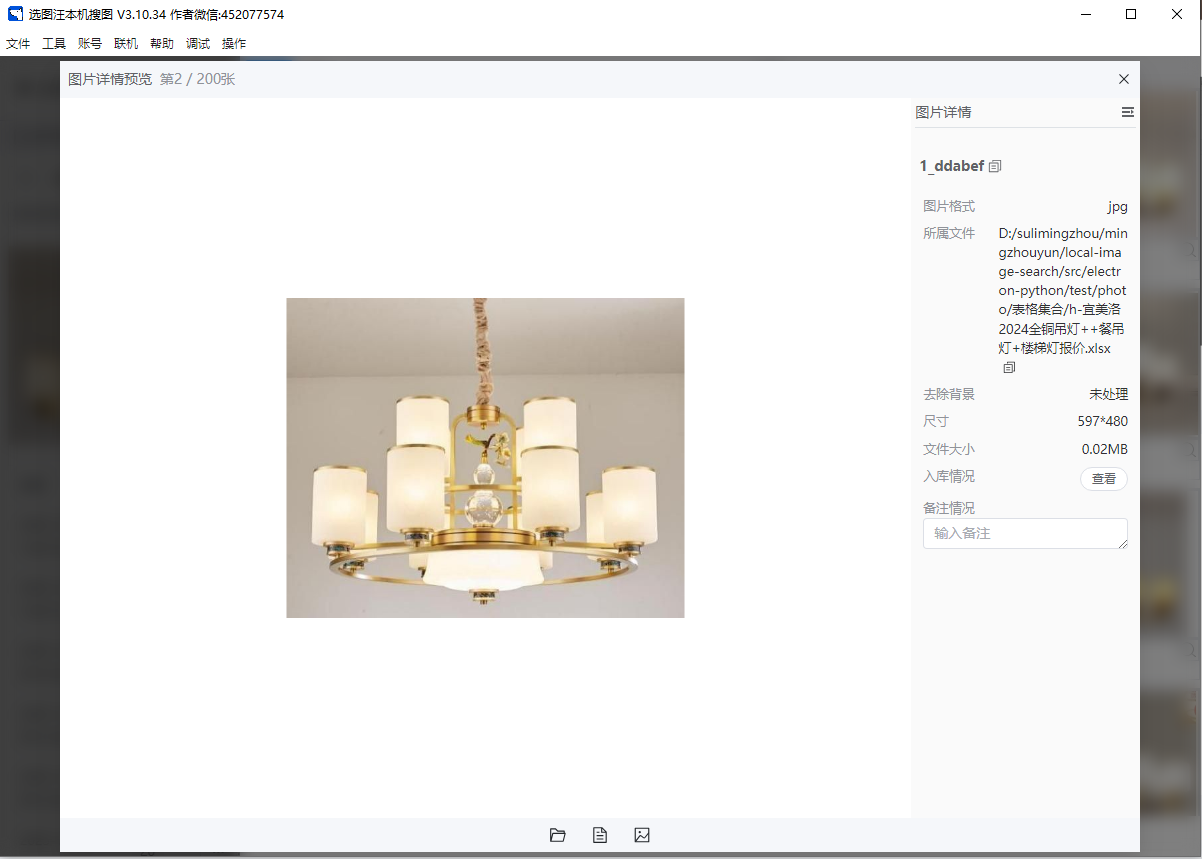The height and width of the screenshot is (859, 1202).
Task: Open the 调试 menu
Action: point(198,44)
